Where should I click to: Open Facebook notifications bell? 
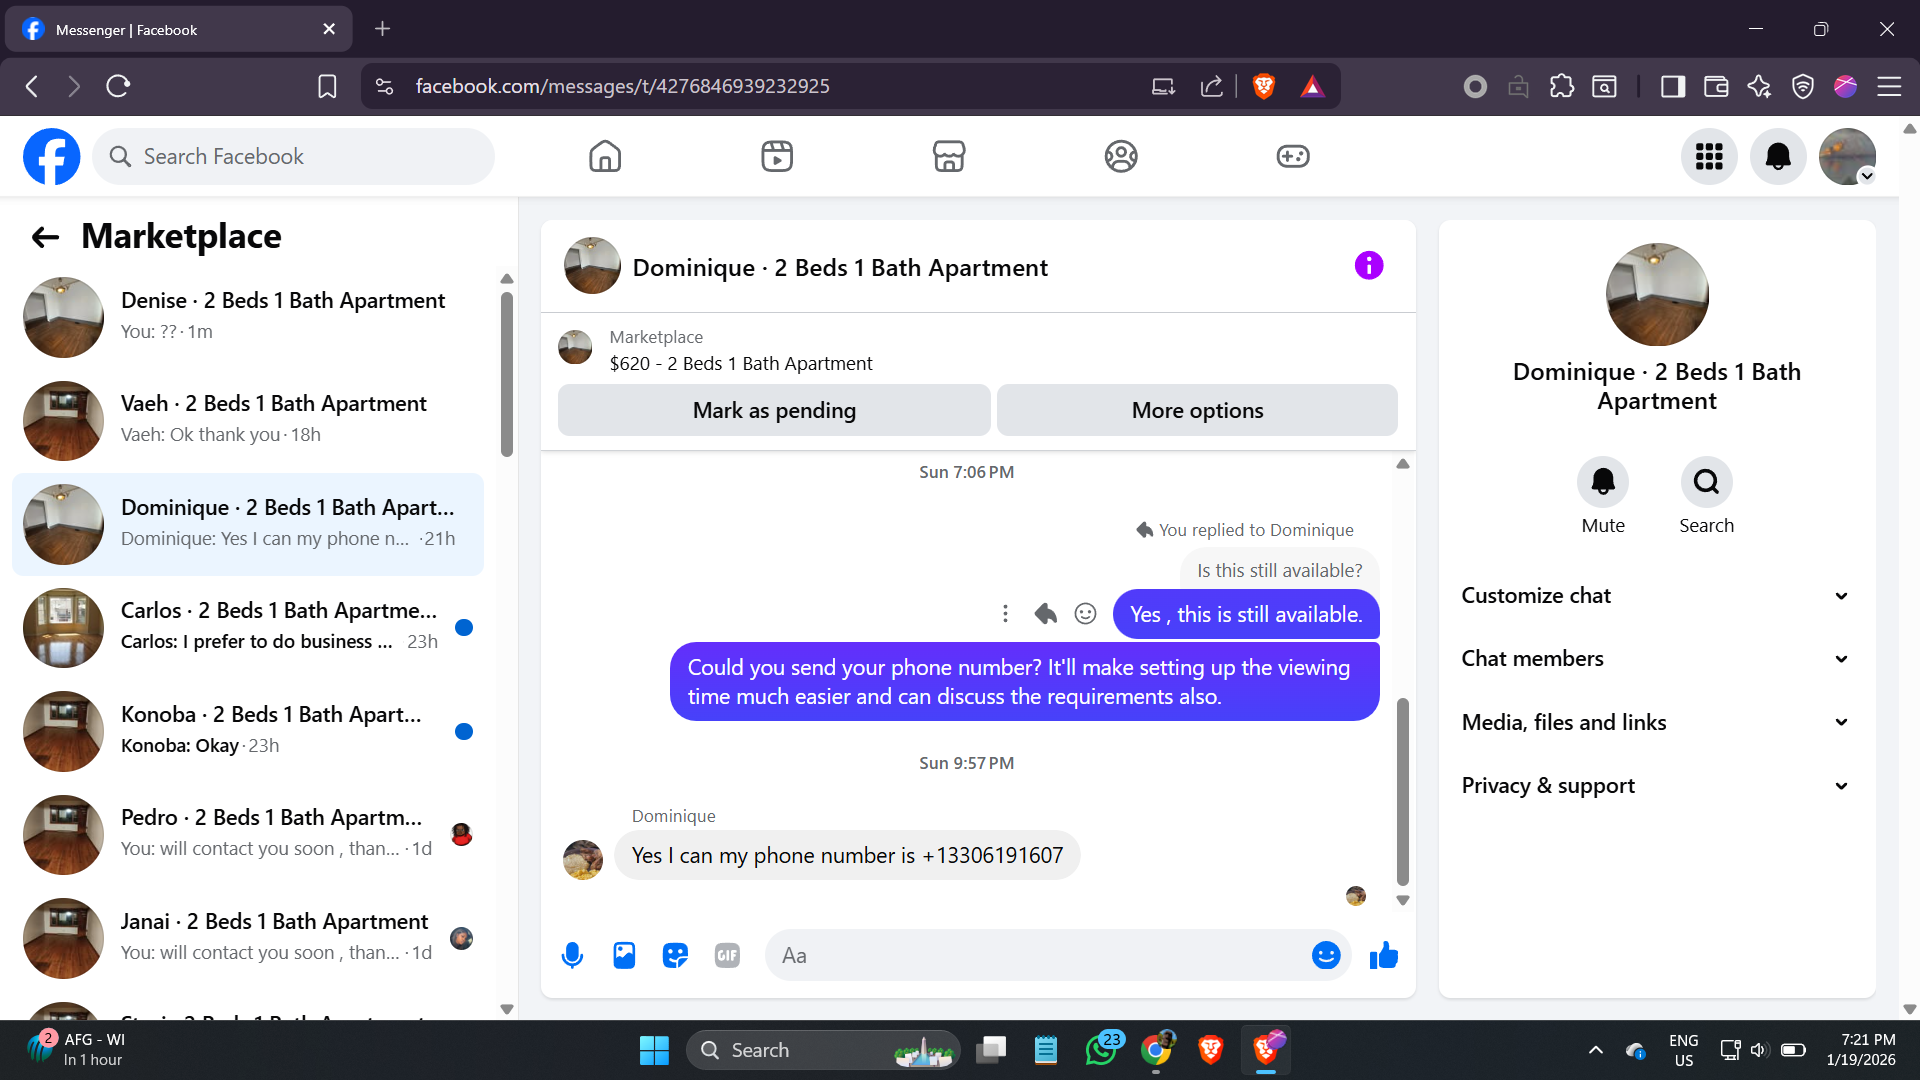click(1777, 156)
